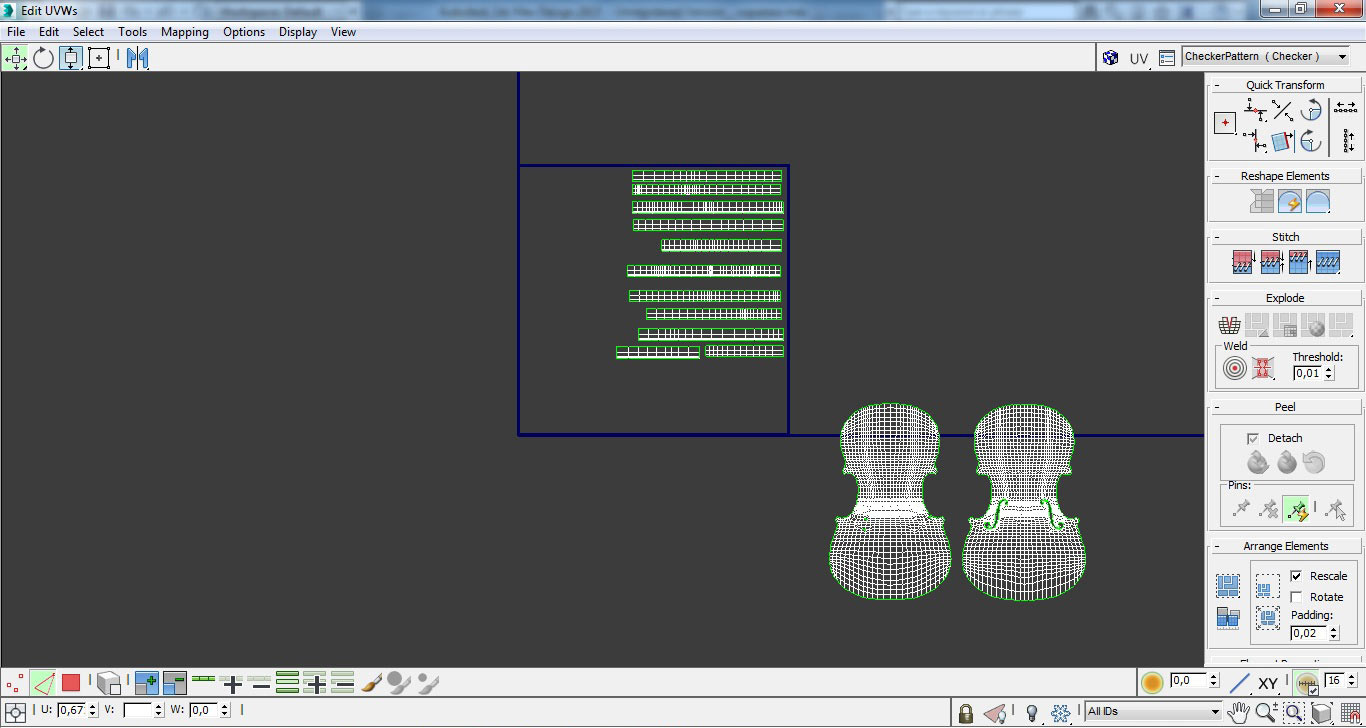Click the Weld Threshold value field
1366x728 pixels.
1307,373
